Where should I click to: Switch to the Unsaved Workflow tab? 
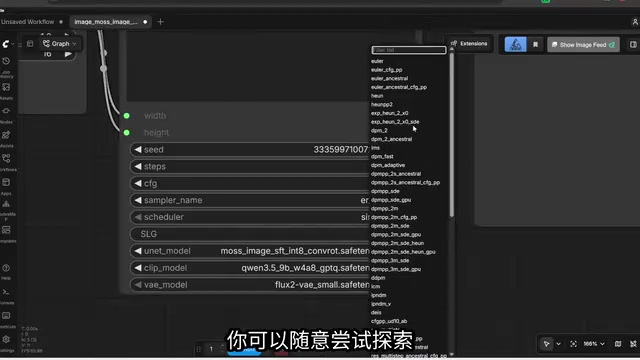32,22
